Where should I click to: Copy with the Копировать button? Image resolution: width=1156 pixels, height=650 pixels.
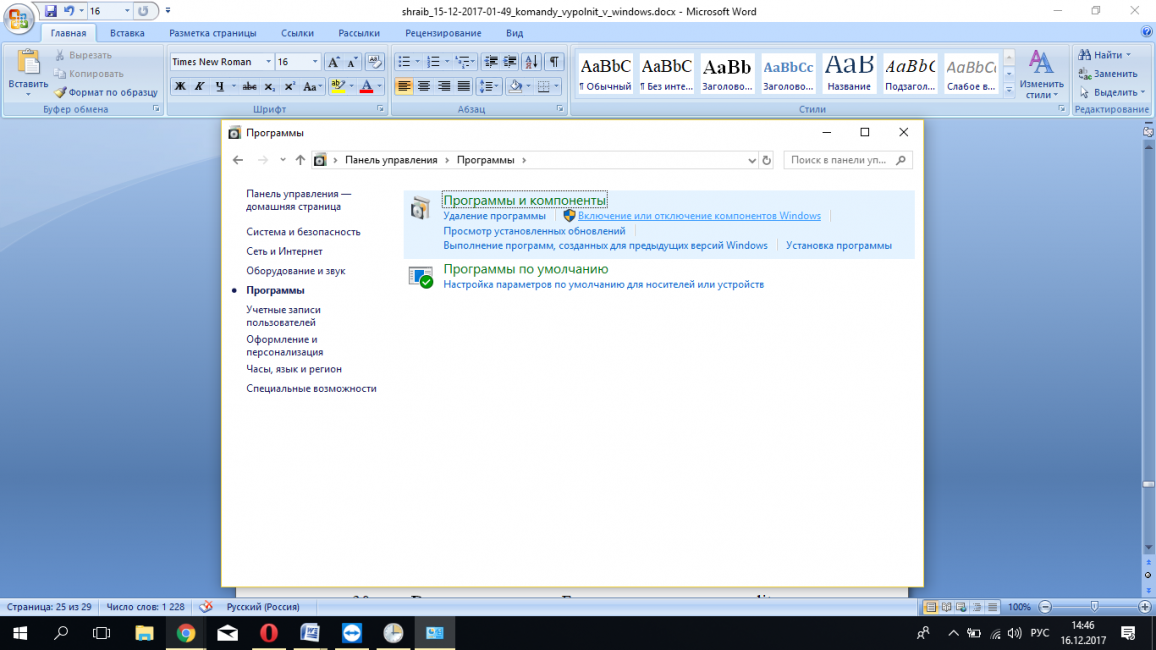(x=90, y=74)
